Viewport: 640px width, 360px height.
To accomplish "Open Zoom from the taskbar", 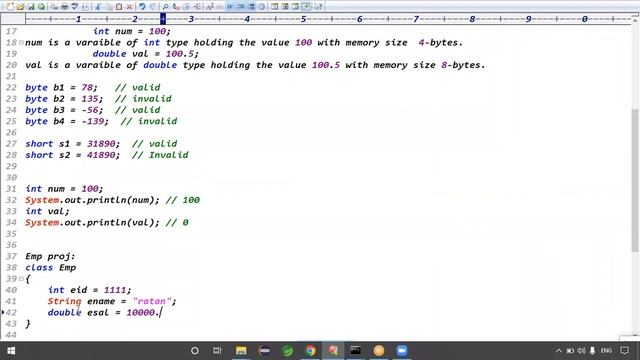I will coord(402,351).
